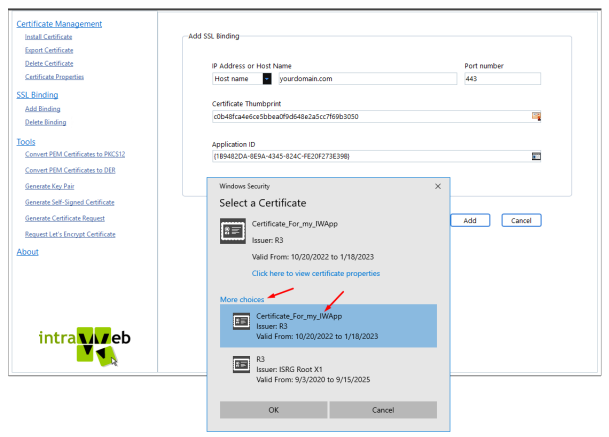
Task: Click view certificate properties link
Action: pyautogui.click(x=316, y=273)
